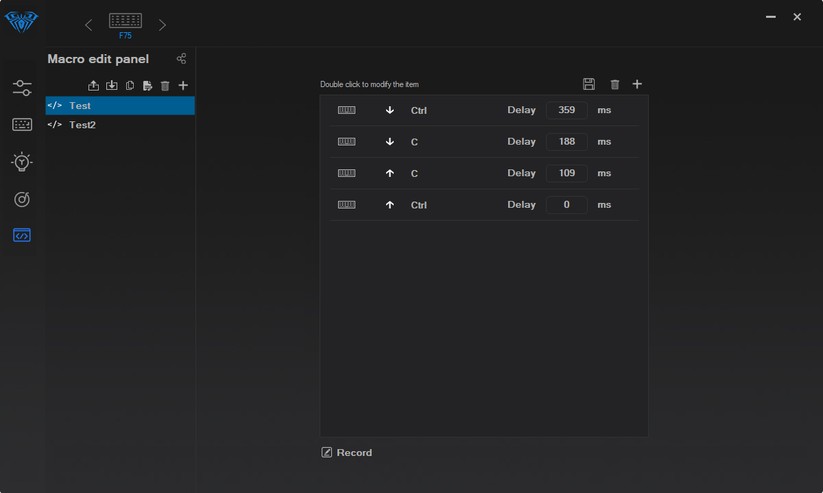This screenshot has width=823, height=493.
Task: Go to next device with right chevron
Action: click(162, 24)
